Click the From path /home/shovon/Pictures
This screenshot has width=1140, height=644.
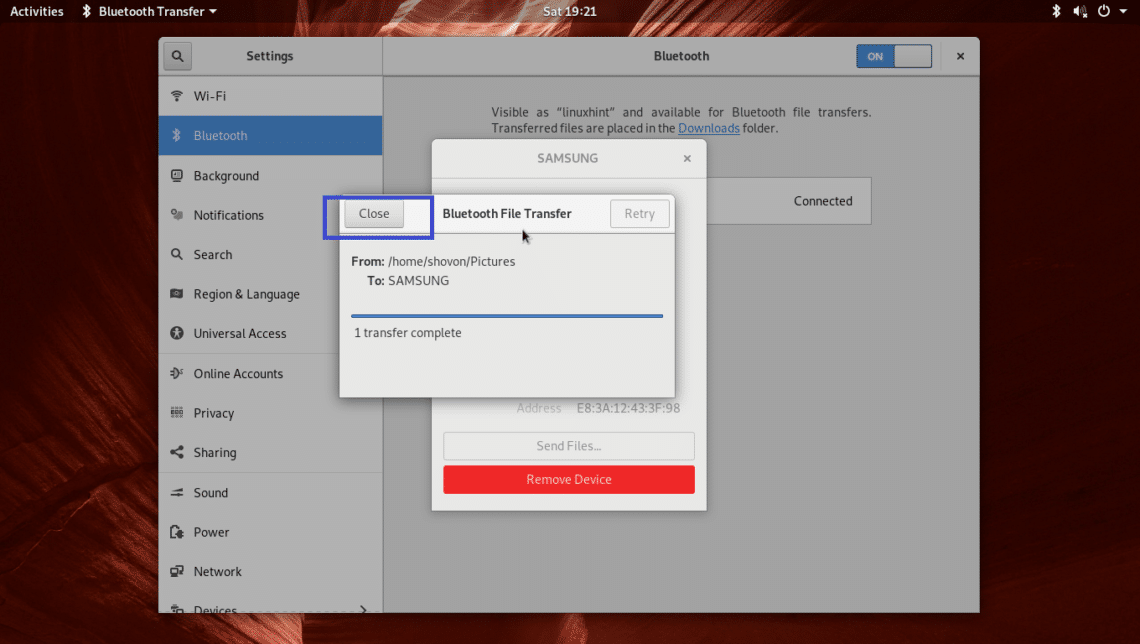click(451, 261)
